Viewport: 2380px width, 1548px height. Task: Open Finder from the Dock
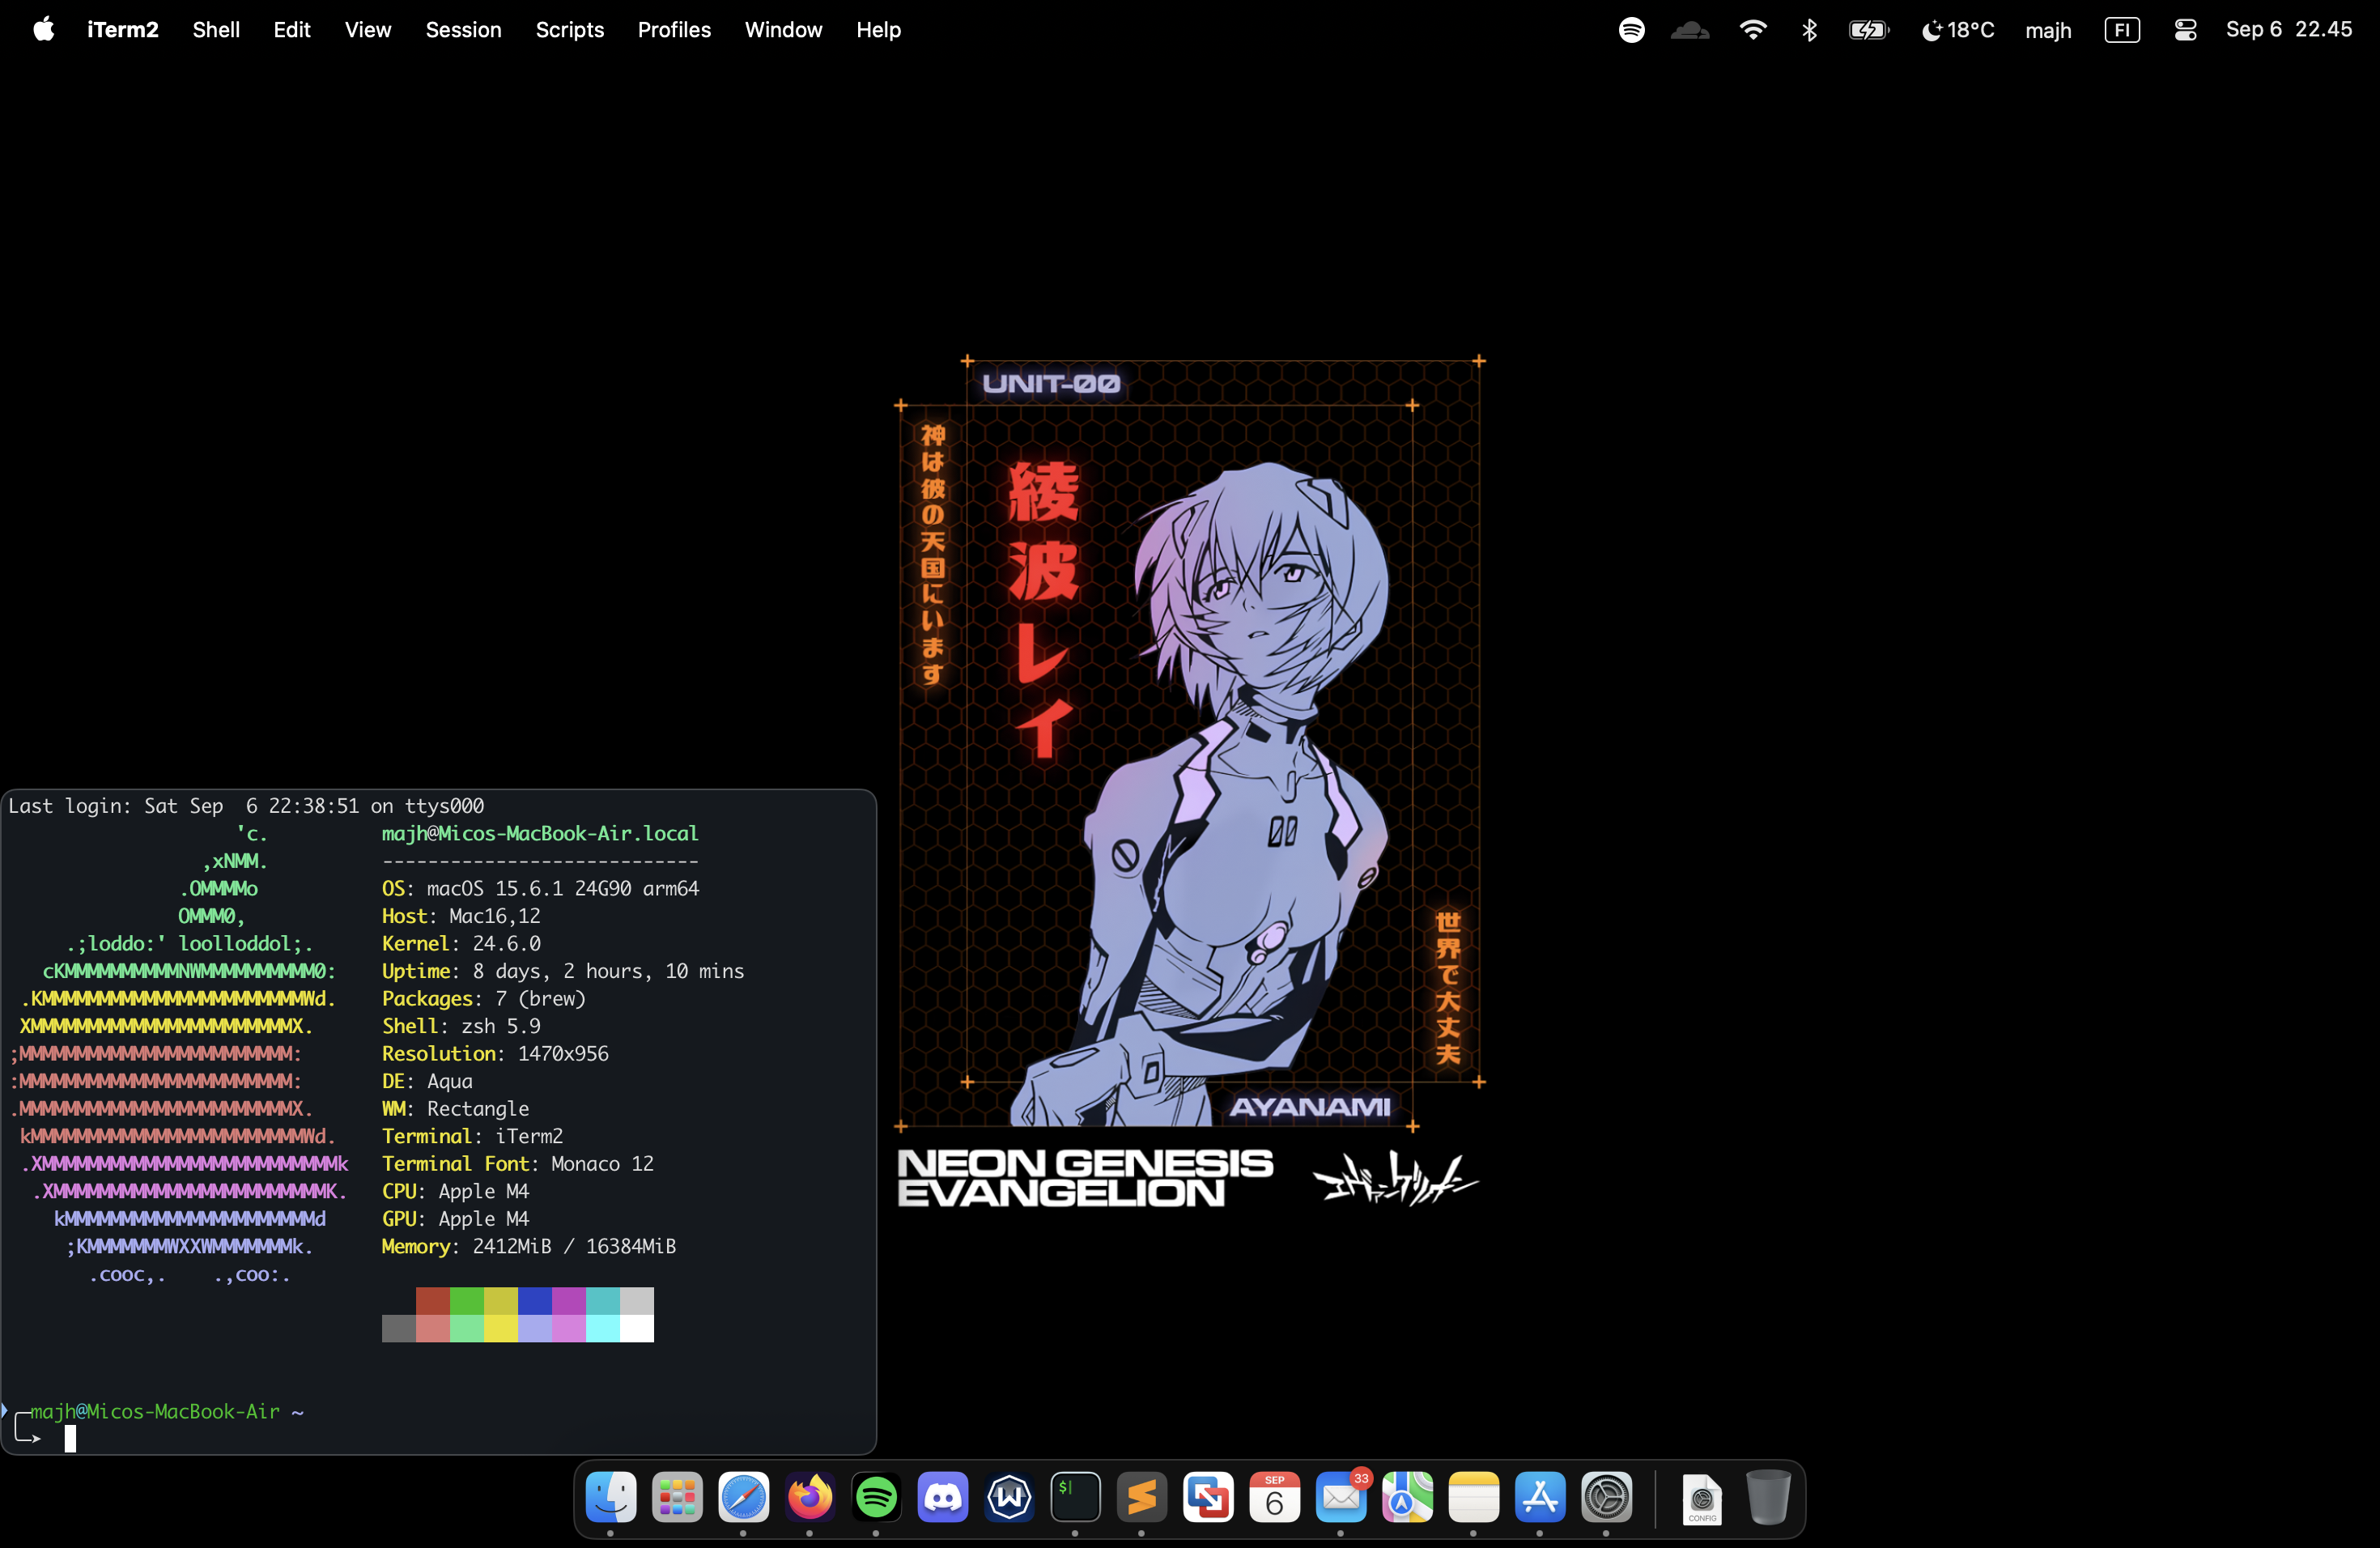click(611, 1497)
